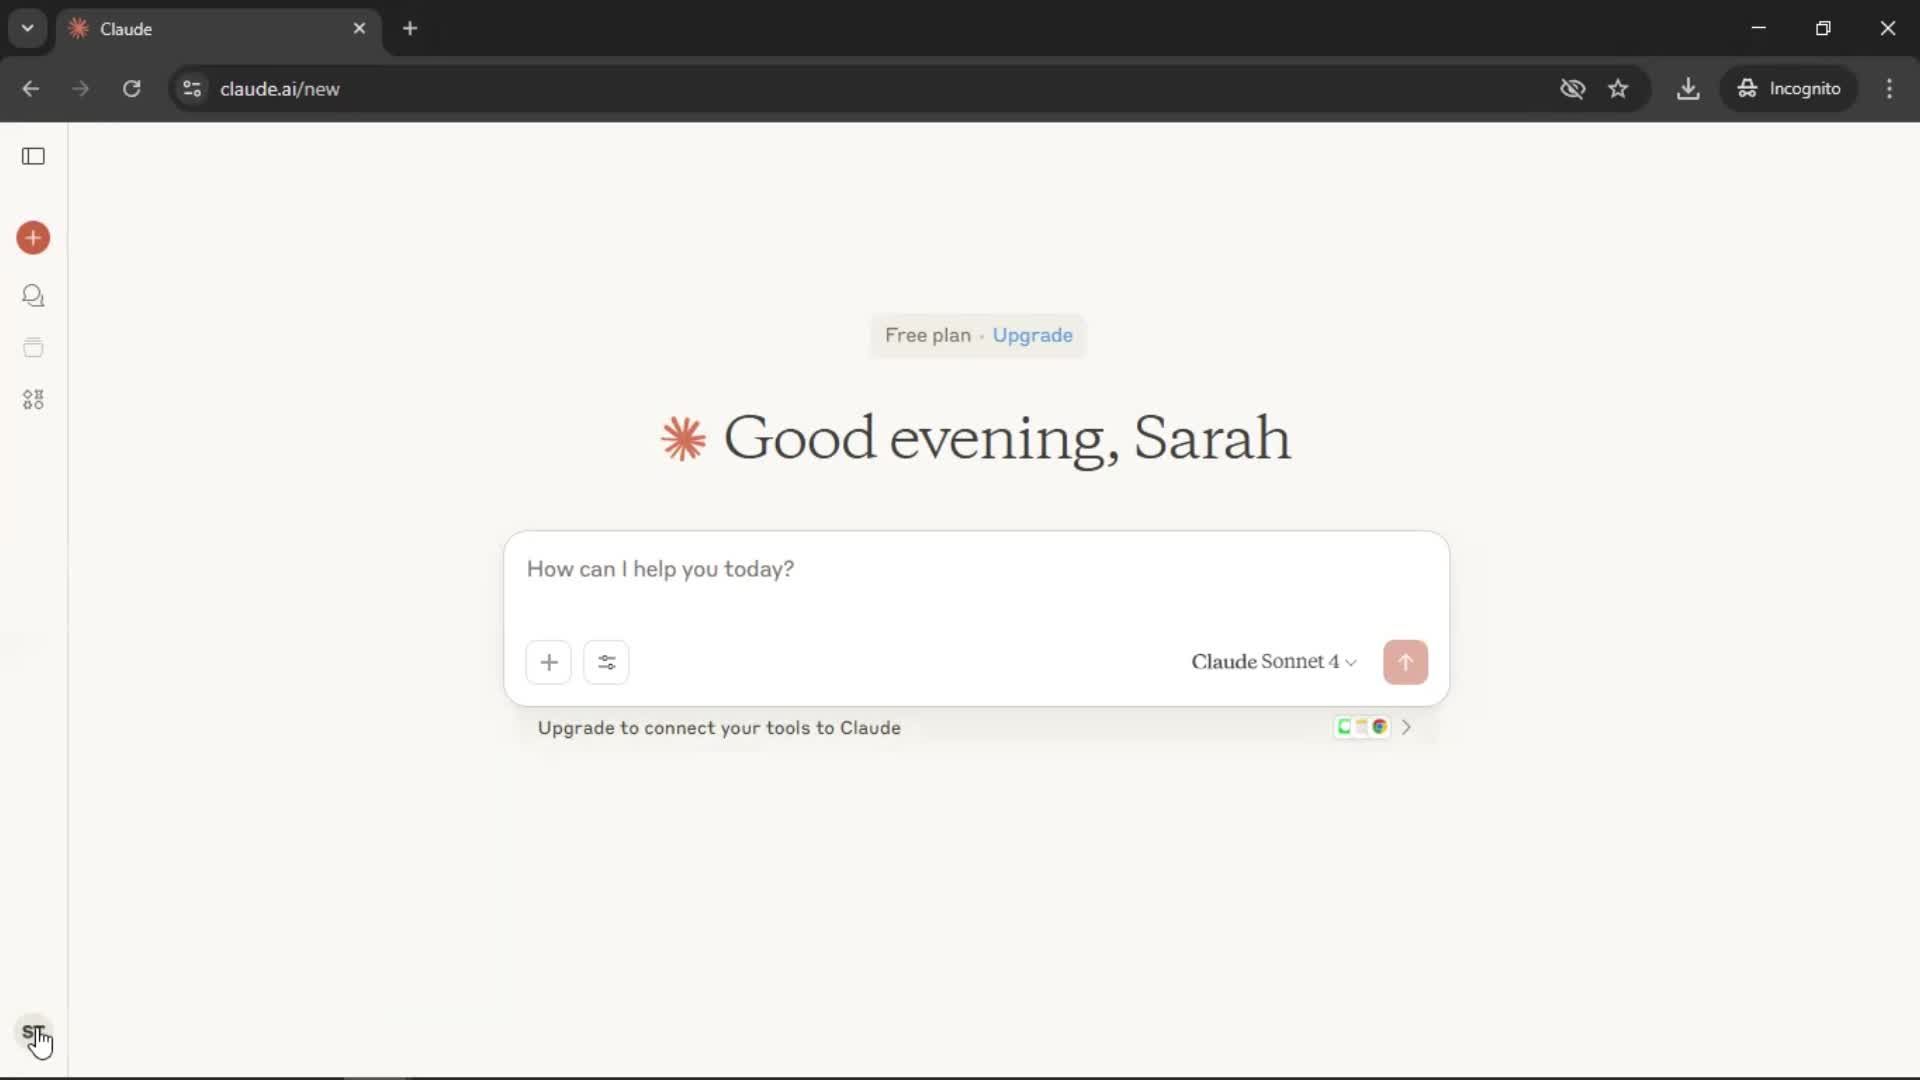Toggle third-party cookie blocking eye icon
Screen dimensions: 1920x1080
pyautogui.click(x=1572, y=89)
